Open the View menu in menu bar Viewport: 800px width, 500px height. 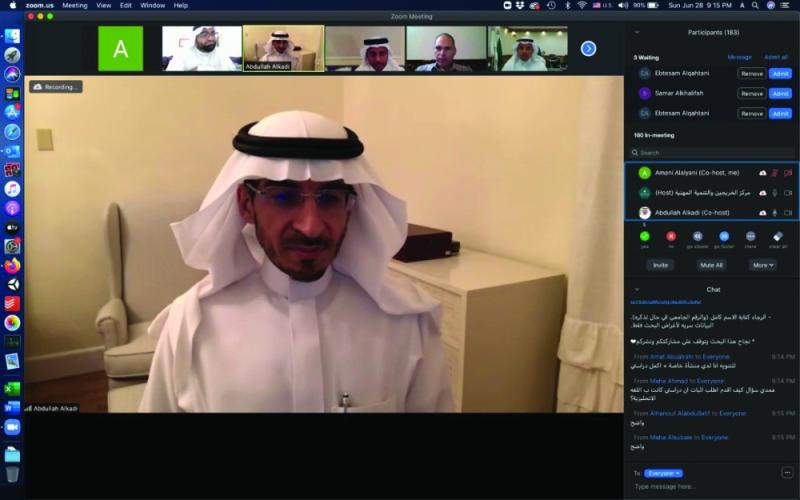click(104, 5)
